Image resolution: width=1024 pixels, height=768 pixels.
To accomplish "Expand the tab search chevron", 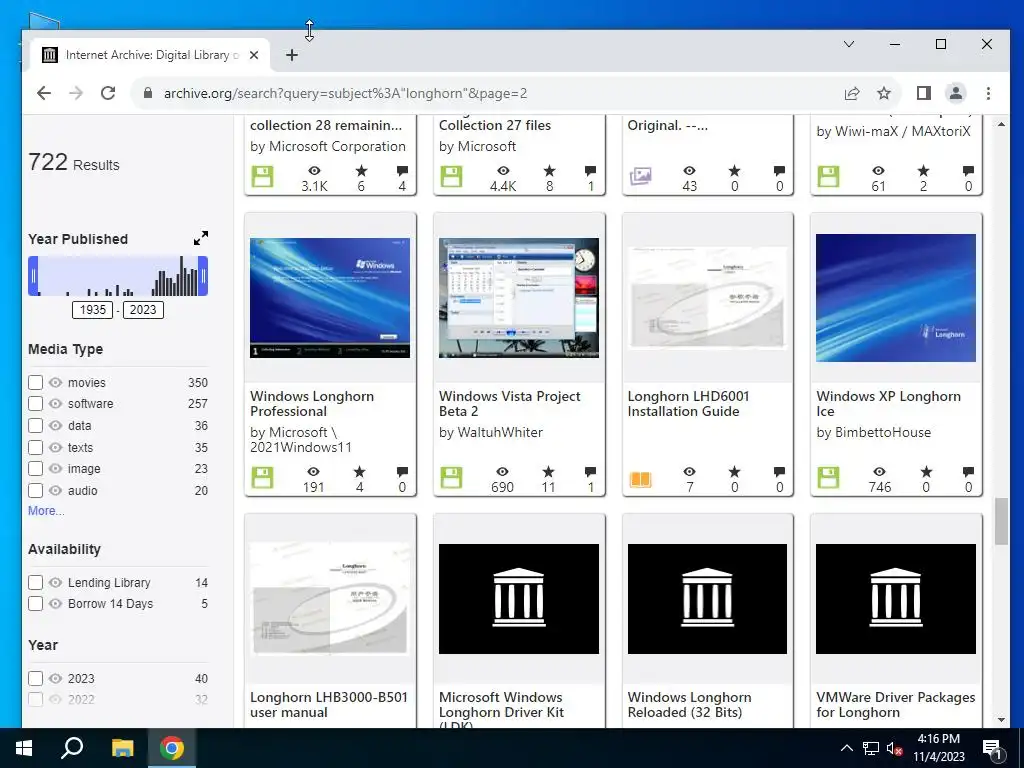I will (849, 44).
